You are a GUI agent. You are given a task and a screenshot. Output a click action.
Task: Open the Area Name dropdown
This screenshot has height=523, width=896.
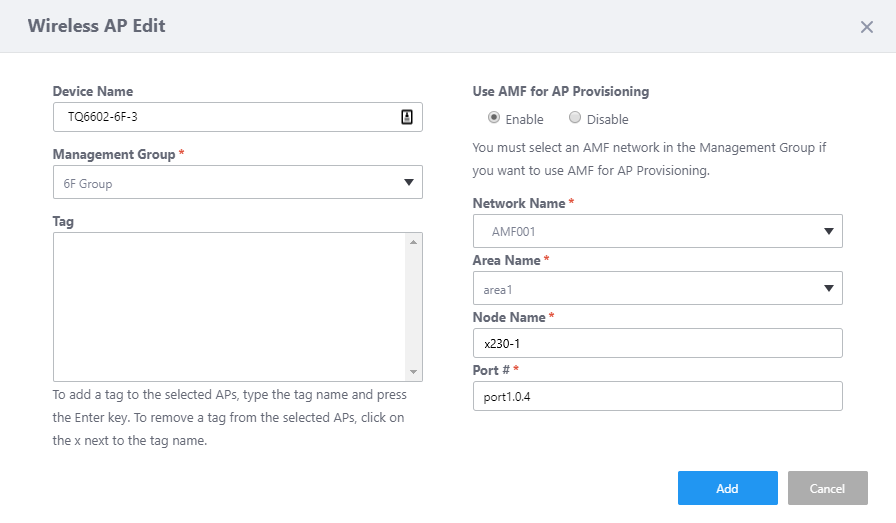coord(658,288)
